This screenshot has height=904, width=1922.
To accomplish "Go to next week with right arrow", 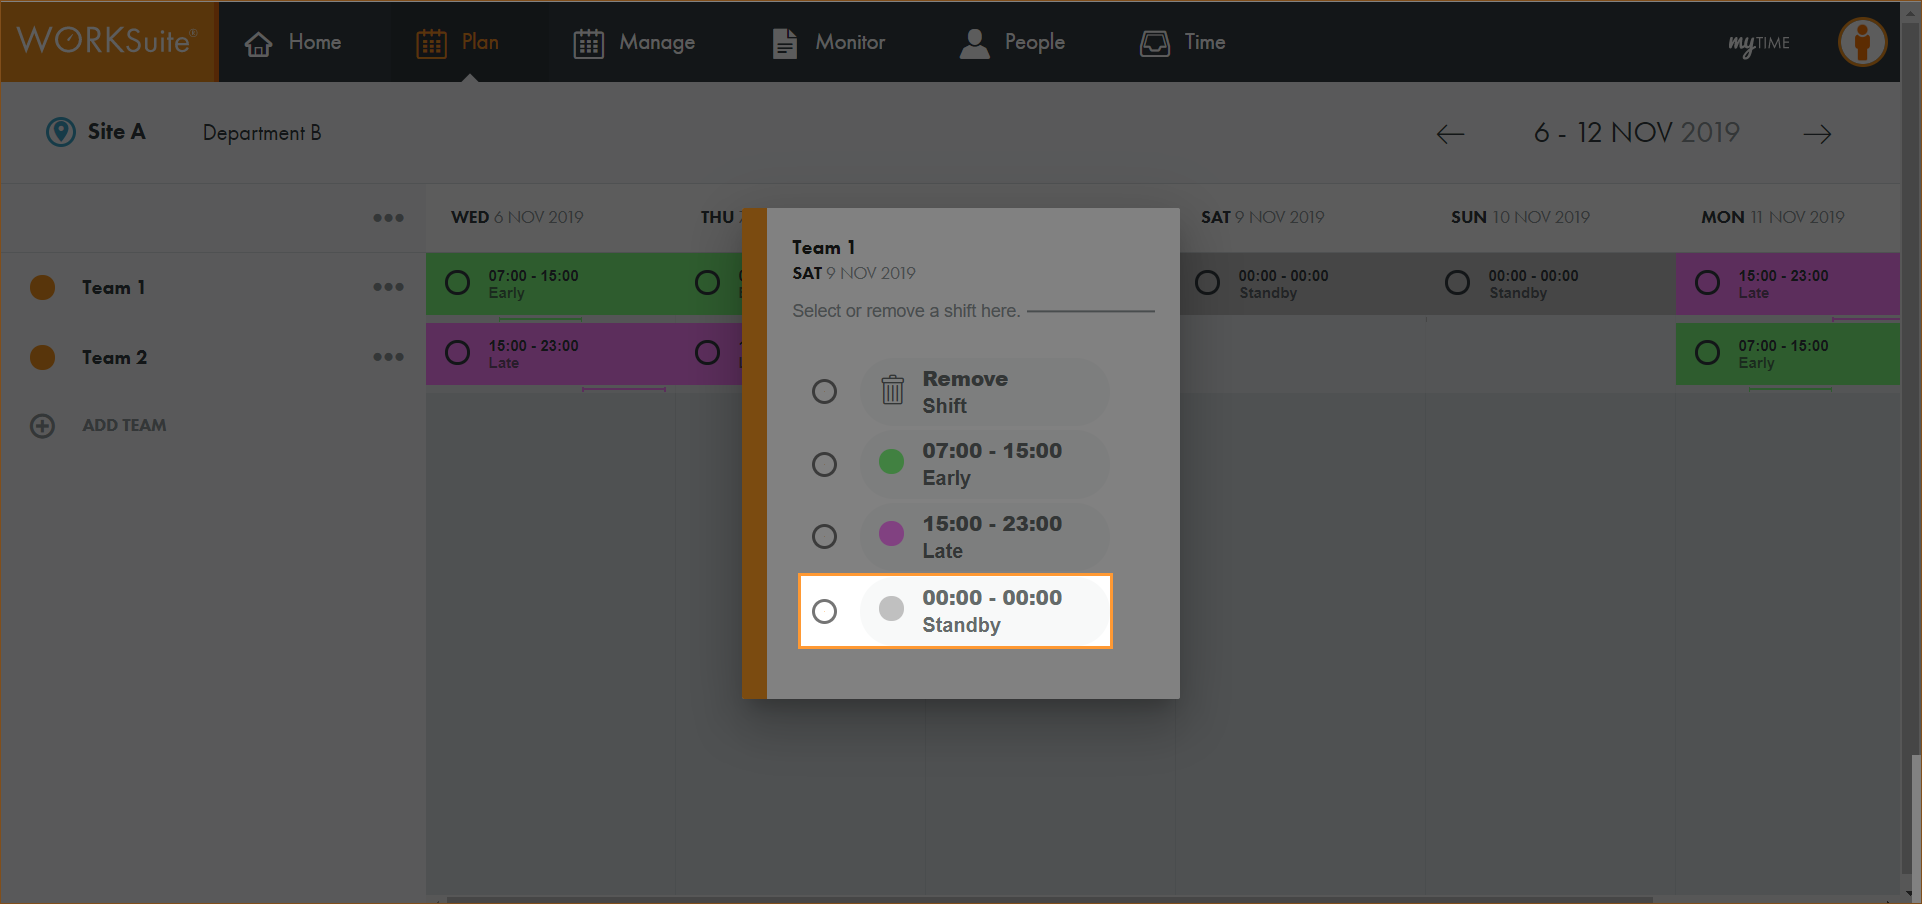I will click(1817, 134).
